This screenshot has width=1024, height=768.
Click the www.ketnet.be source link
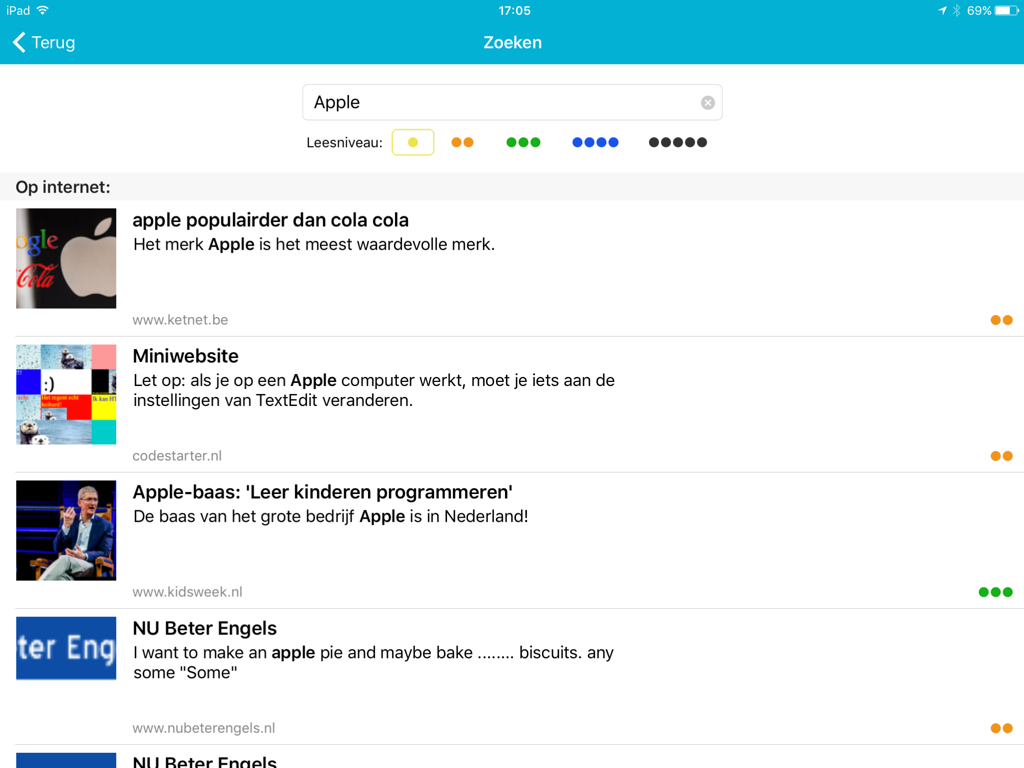180,320
